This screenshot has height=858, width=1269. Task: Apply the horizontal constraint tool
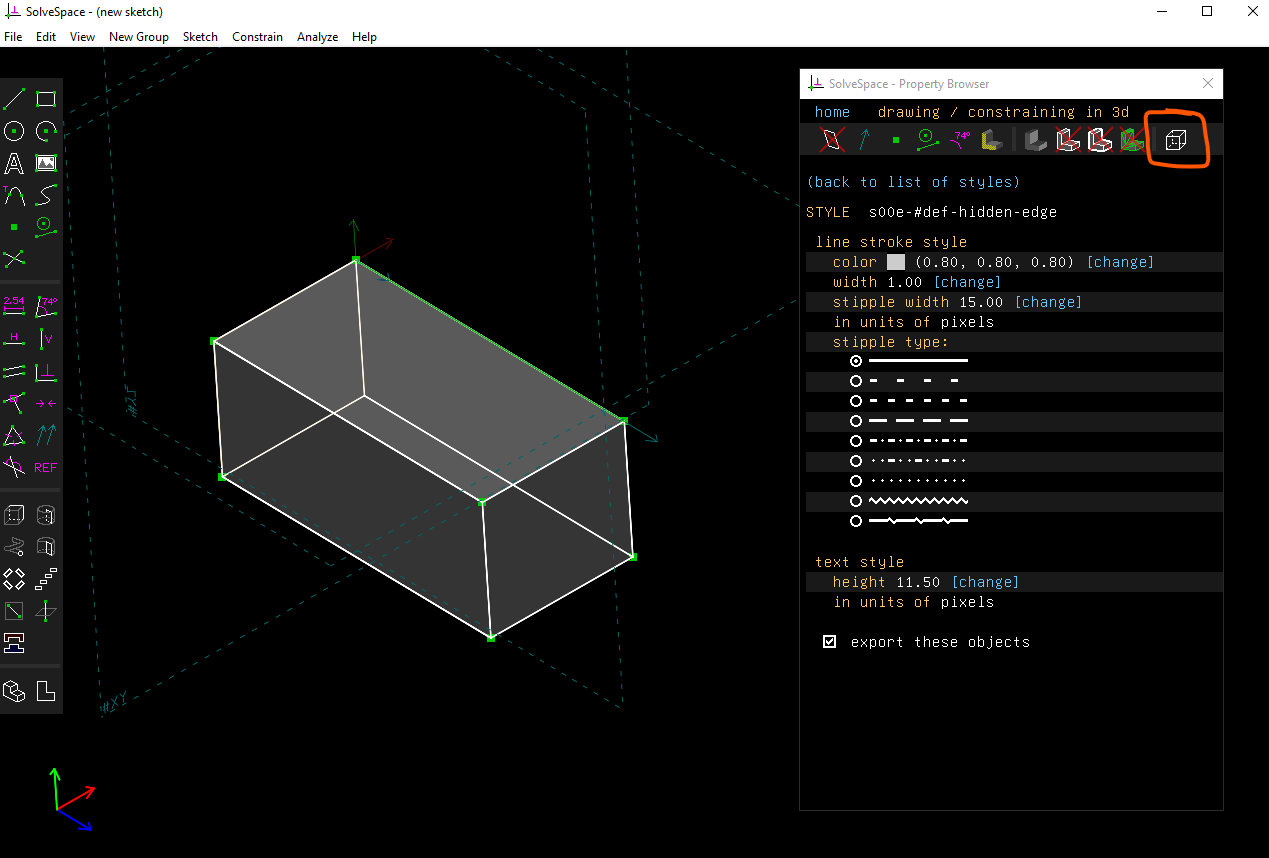14,339
